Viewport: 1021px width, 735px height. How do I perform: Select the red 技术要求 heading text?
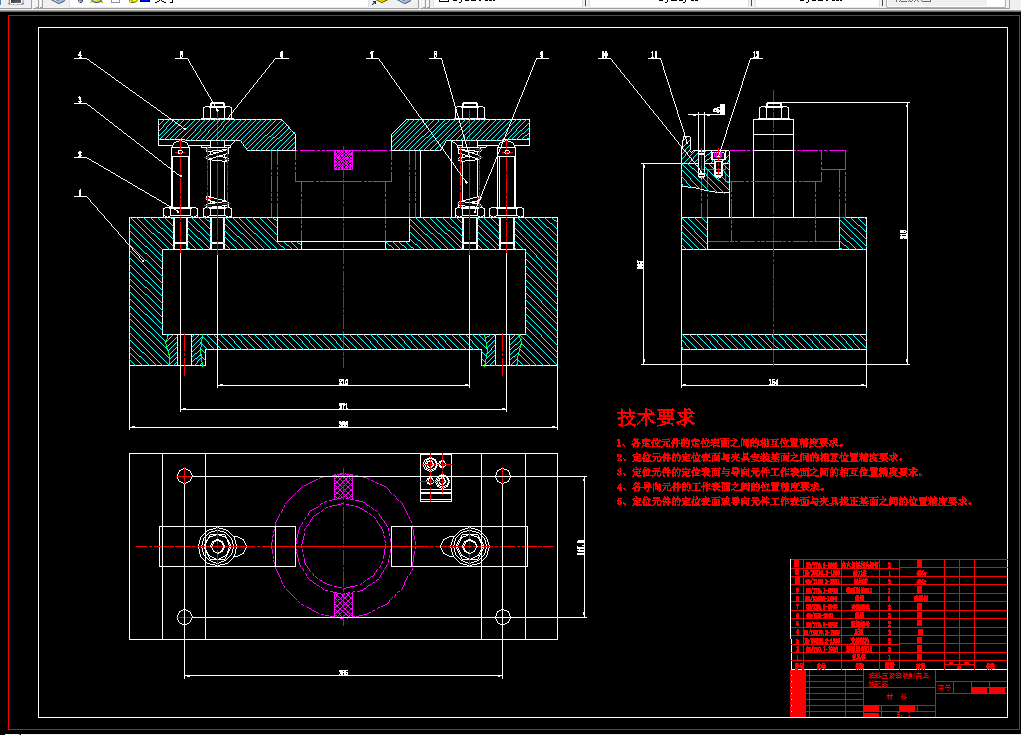click(x=656, y=417)
